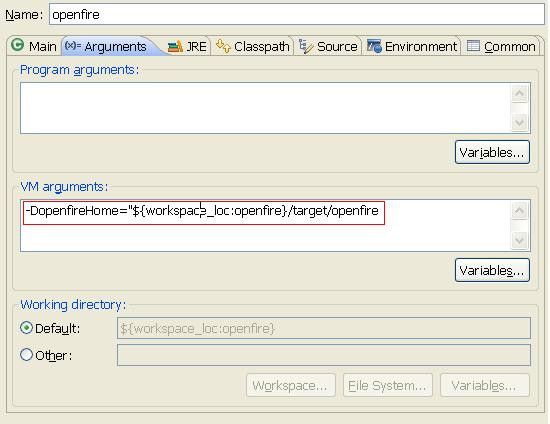Click the Workspace... button

291,385
